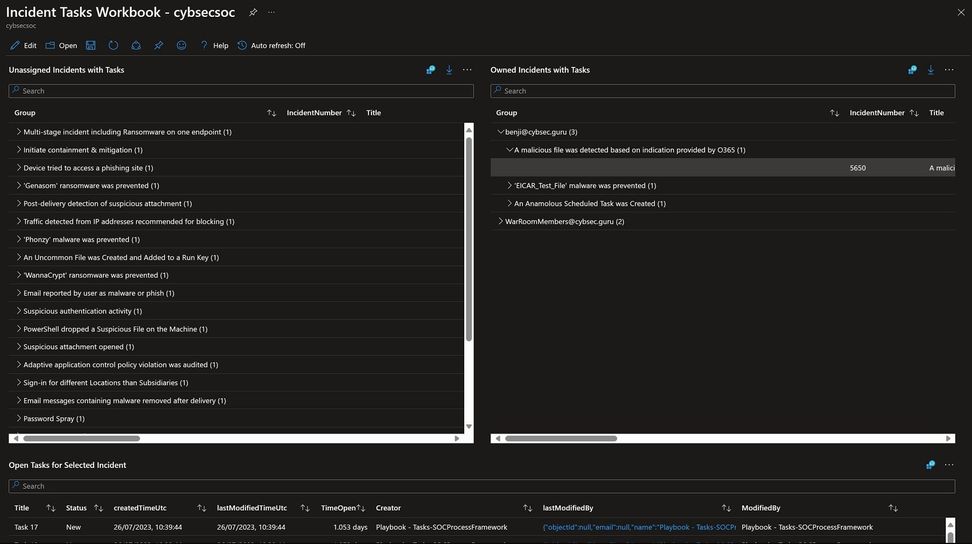Toggle Auto refresh: Off setting
Image resolution: width=972 pixels, height=544 pixels.
pyautogui.click(x=272, y=45)
